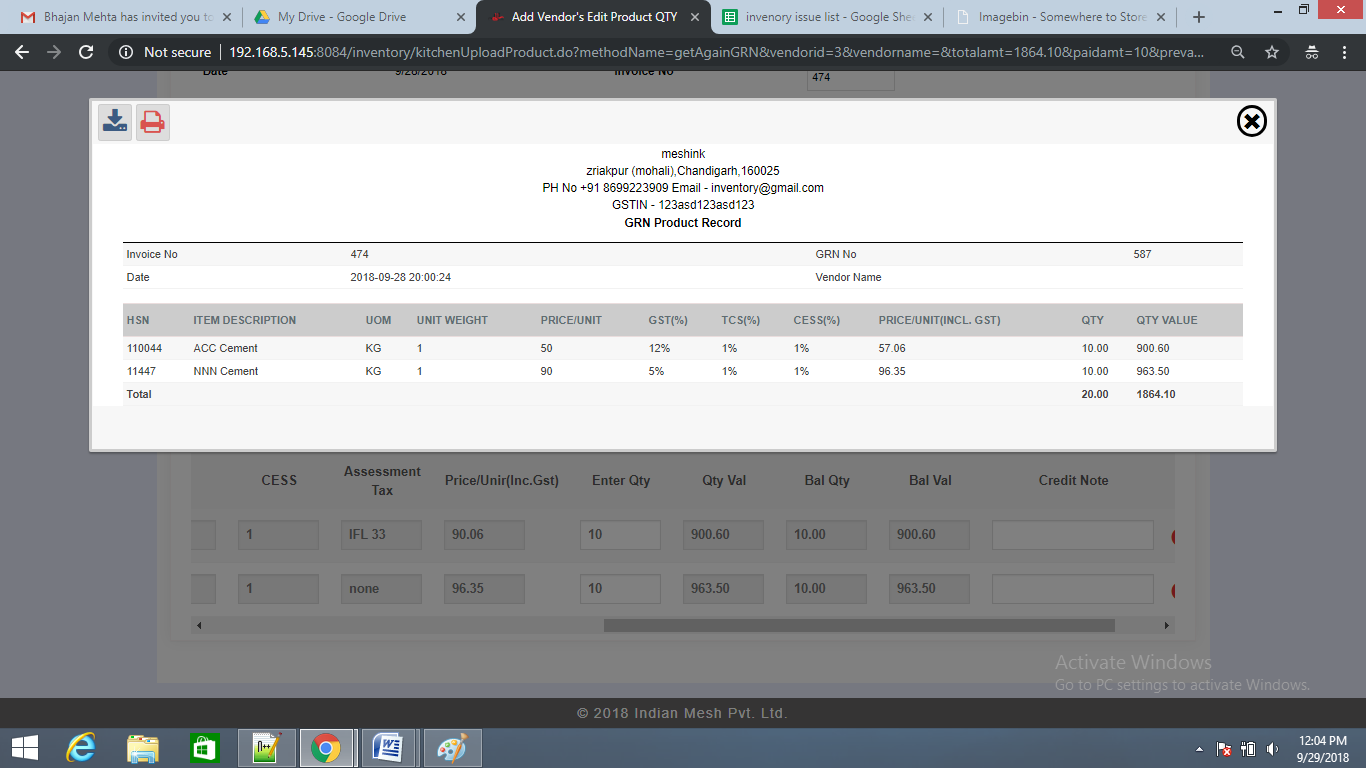Close the Google Sheets tab
The height and width of the screenshot is (768, 1366).
point(928,17)
